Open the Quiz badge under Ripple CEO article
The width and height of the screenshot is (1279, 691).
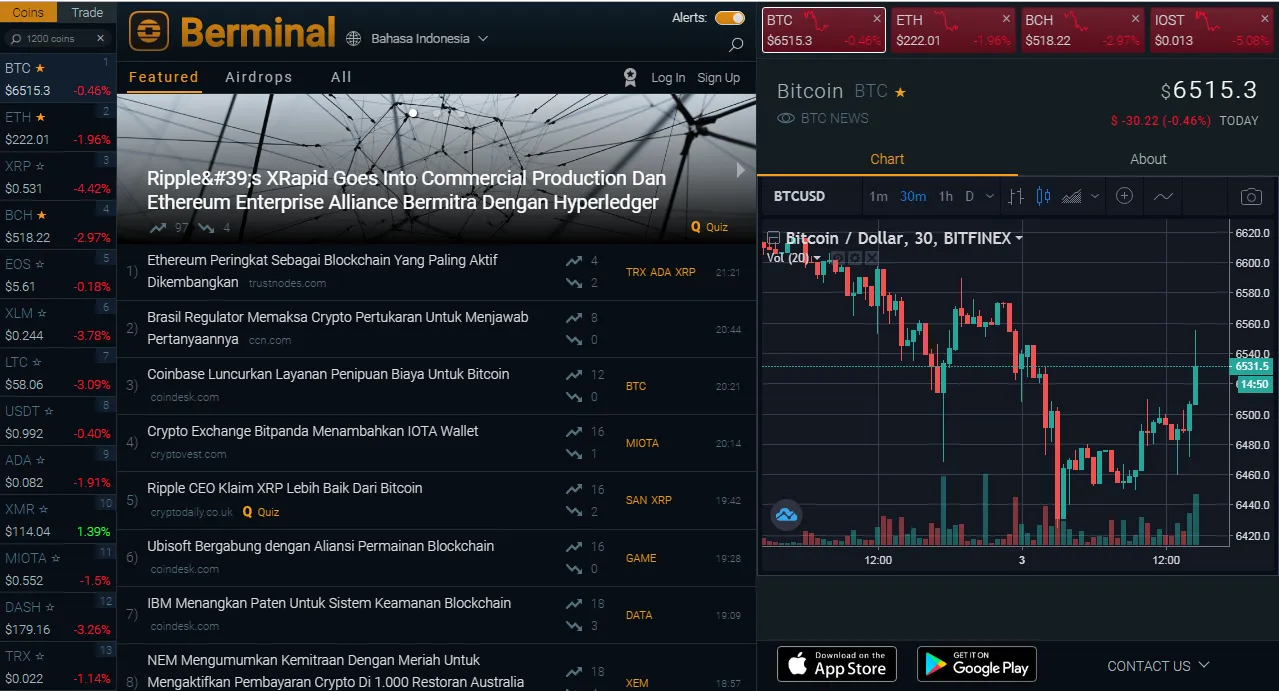[x=261, y=512]
